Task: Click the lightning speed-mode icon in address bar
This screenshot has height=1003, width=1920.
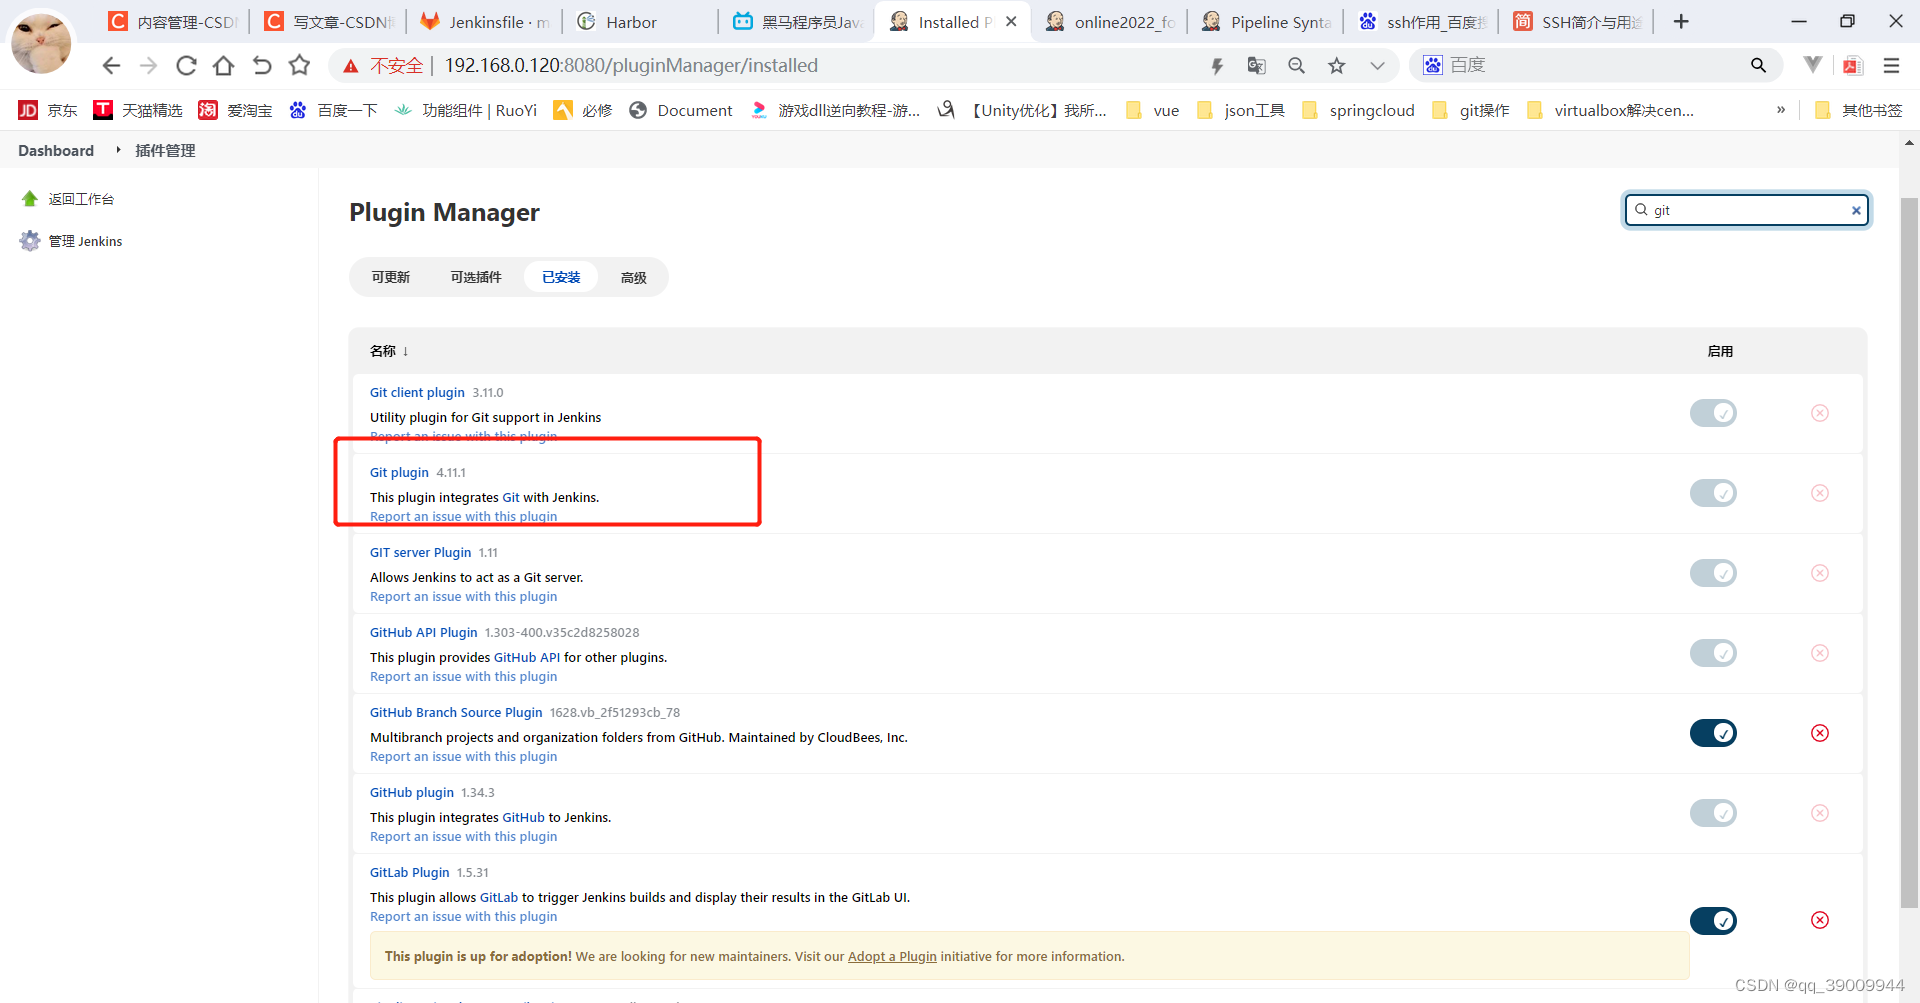Action: [1217, 66]
